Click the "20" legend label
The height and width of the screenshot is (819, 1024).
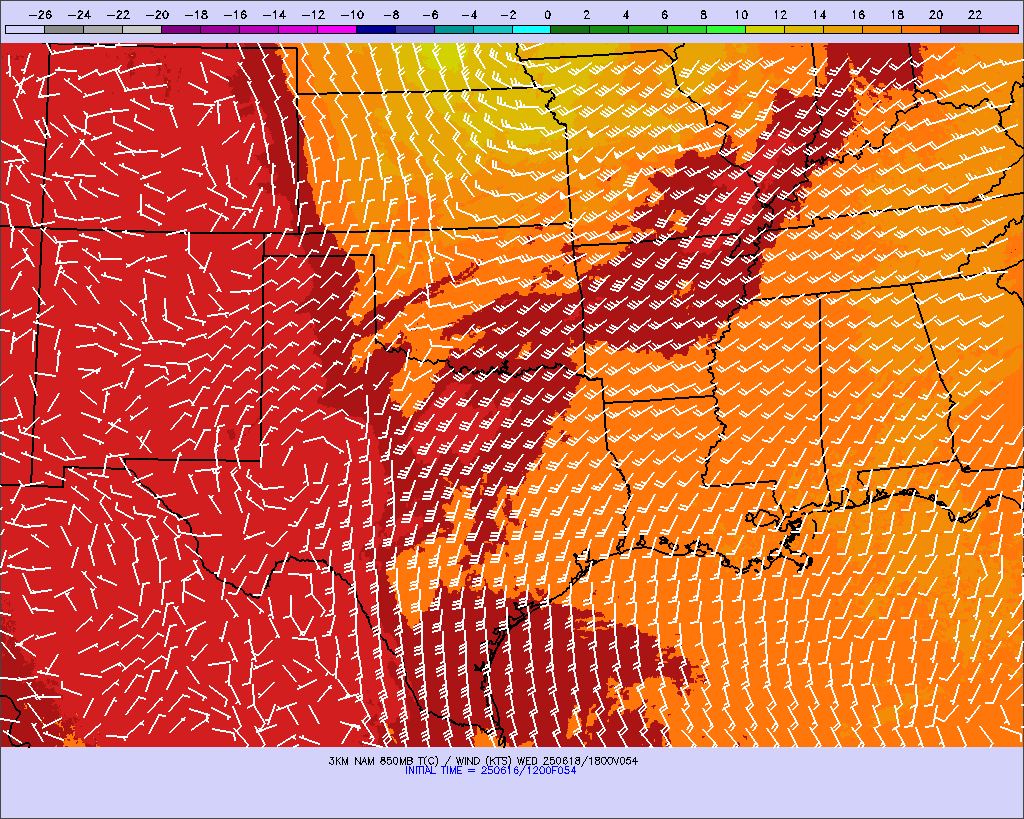point(936,14)
